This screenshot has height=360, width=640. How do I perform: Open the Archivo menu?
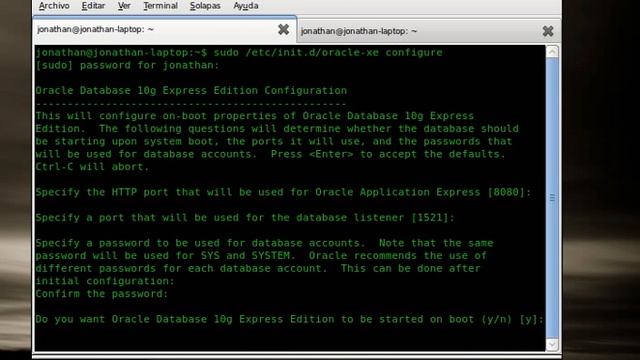point(54,6)
